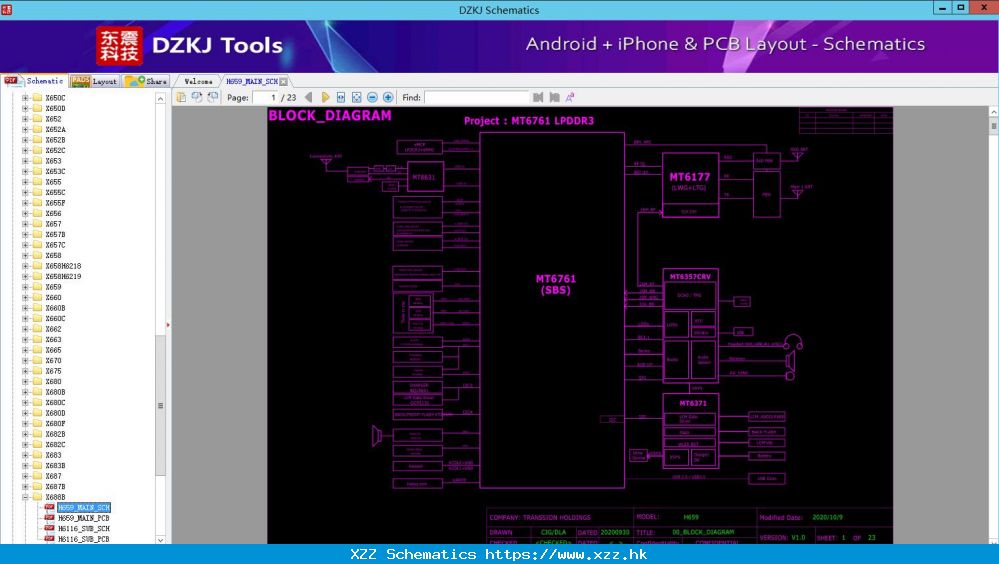Zoom out with the minus icon
The image size is (999, 564).
pos(372,97)
